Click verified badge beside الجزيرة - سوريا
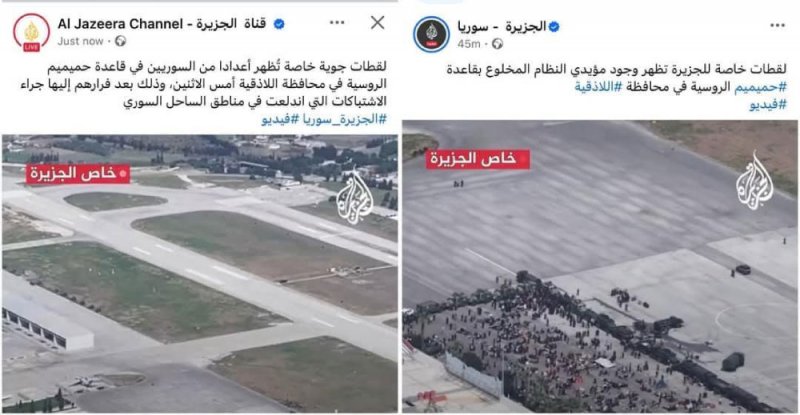Screen dimensions: 800x415 pos(554,27)
